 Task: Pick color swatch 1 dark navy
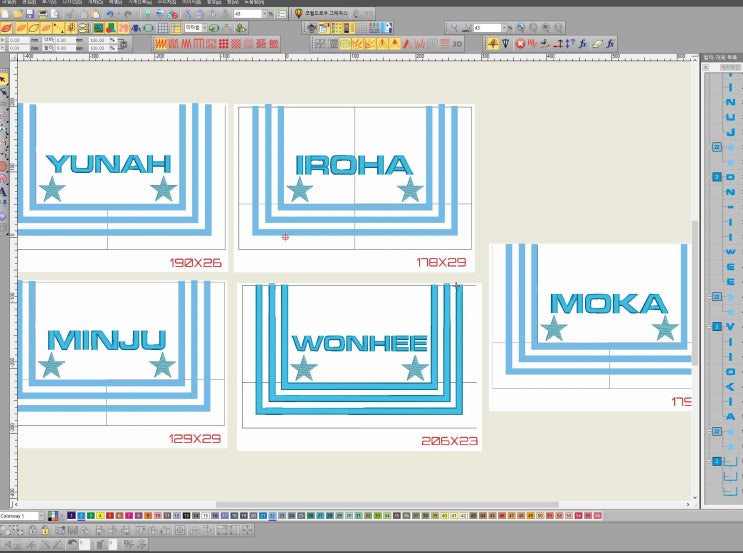click(x=72, y=516)
